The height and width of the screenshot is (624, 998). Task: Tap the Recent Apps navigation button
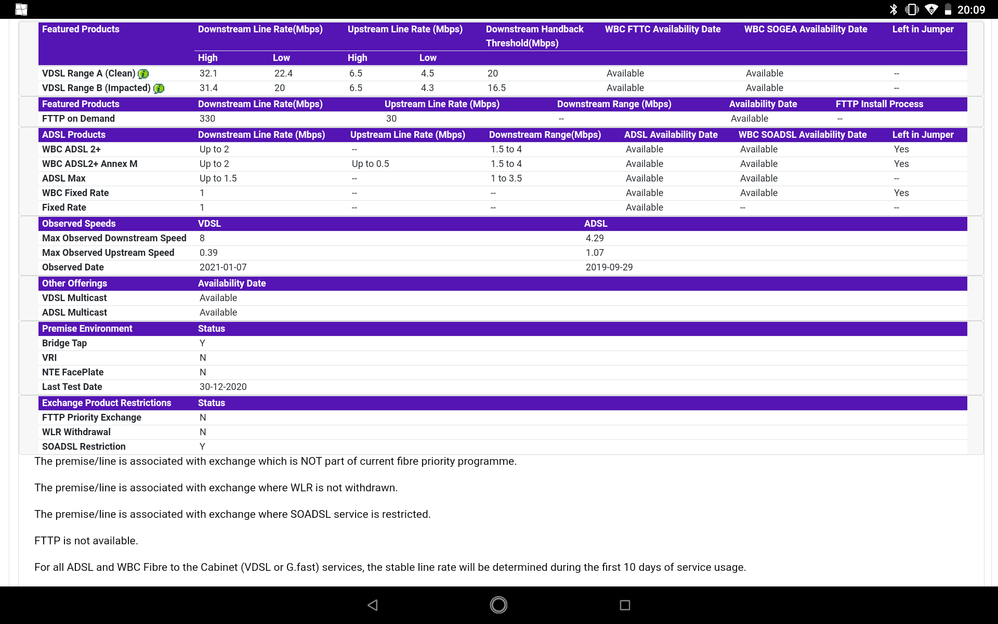coord(623,604)
